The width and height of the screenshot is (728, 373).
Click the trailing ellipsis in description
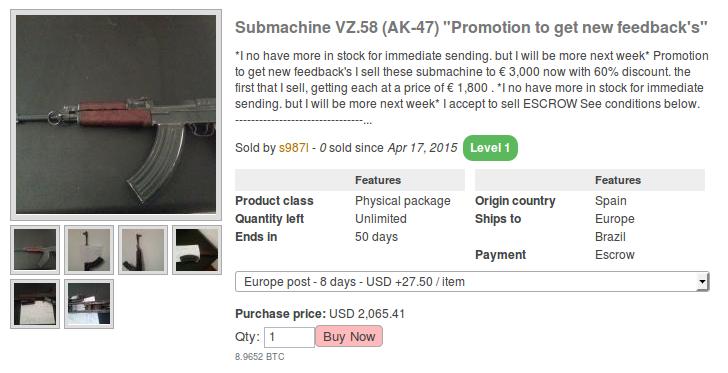367,122
